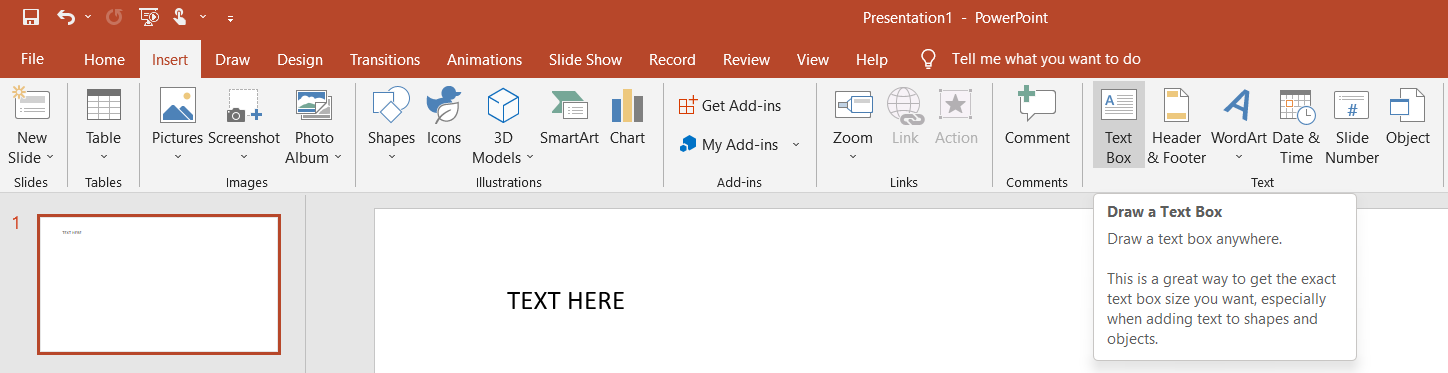Insert a SmartArt graphic
The image size is (1448, 373).
point(569,118)
